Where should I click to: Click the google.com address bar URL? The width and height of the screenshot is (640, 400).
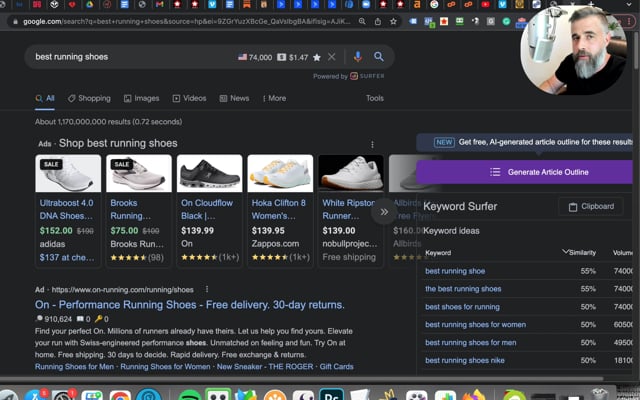(186, 21)
